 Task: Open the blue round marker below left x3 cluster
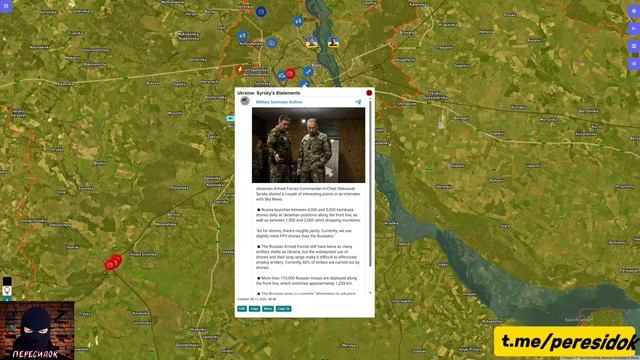271,42
